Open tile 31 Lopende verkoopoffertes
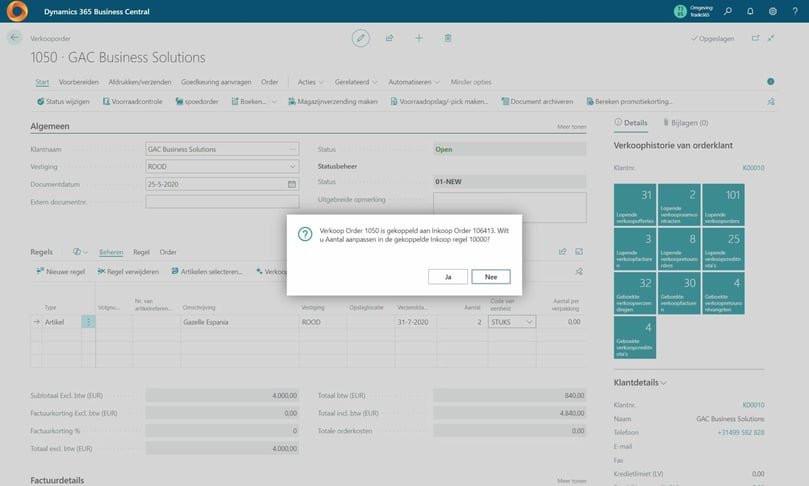The width and height of the screenshot is (809, 486). click(x=635, y=205)
